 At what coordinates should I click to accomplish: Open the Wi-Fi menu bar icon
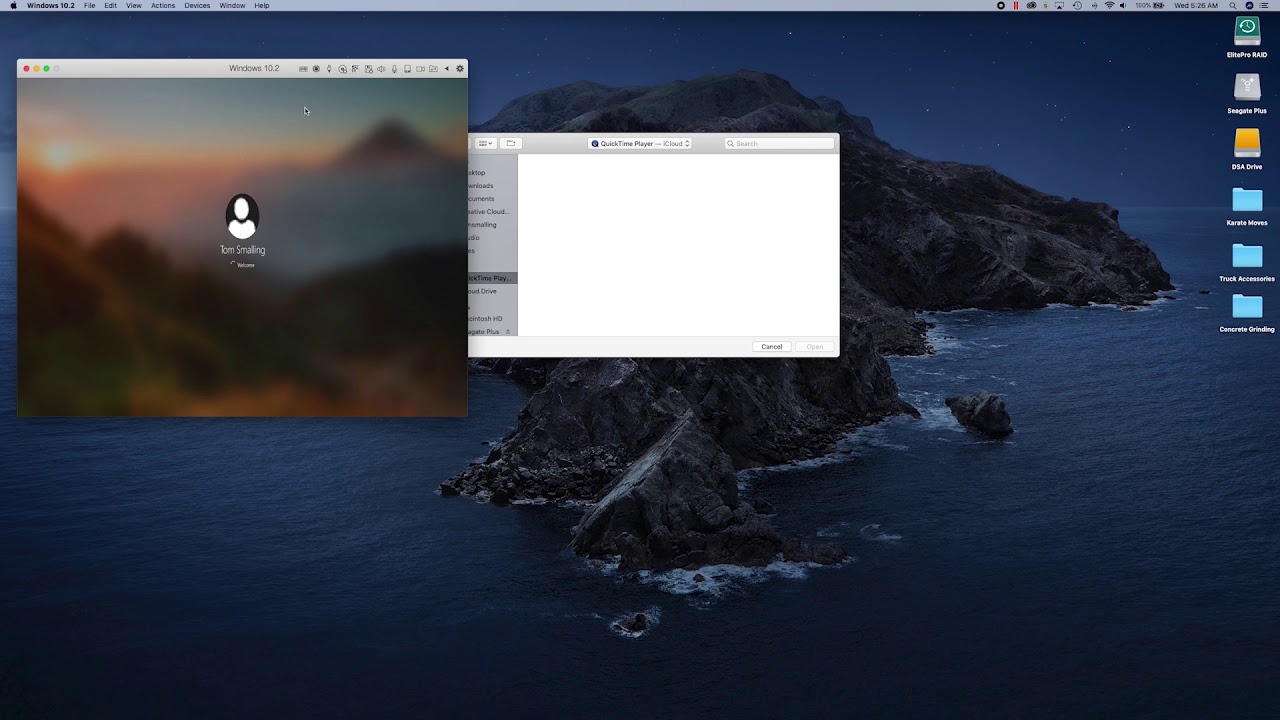(x=1109, y=6)
